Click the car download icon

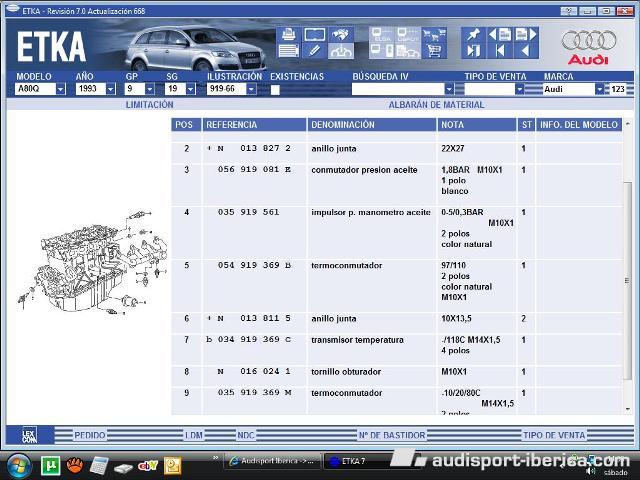tap(341, 51)
